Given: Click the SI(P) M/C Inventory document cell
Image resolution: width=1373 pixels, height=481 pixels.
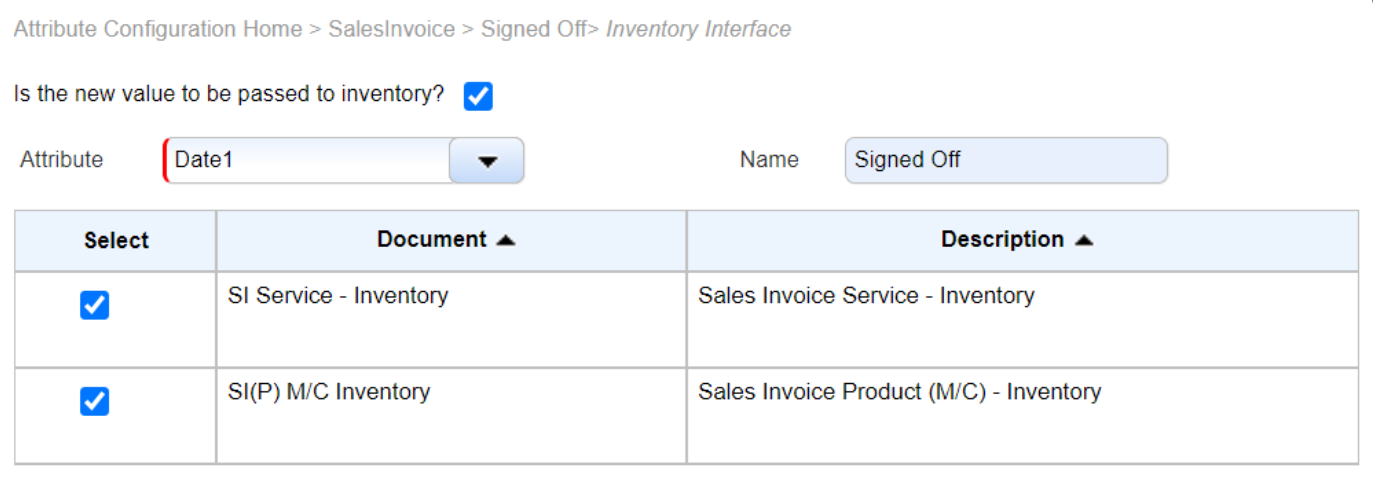Looking at the screenshot, I should coord(329,392).
